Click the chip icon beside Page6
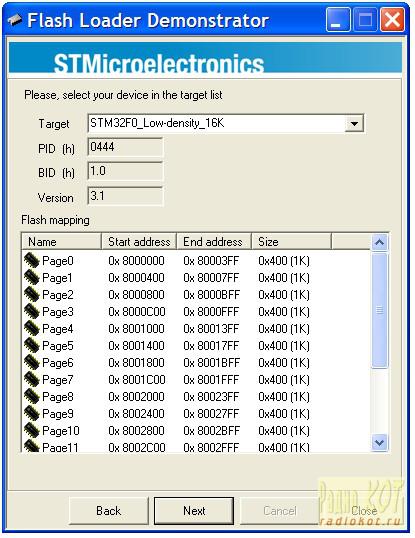This screenshot has height=538, width=415. [32, 362]
